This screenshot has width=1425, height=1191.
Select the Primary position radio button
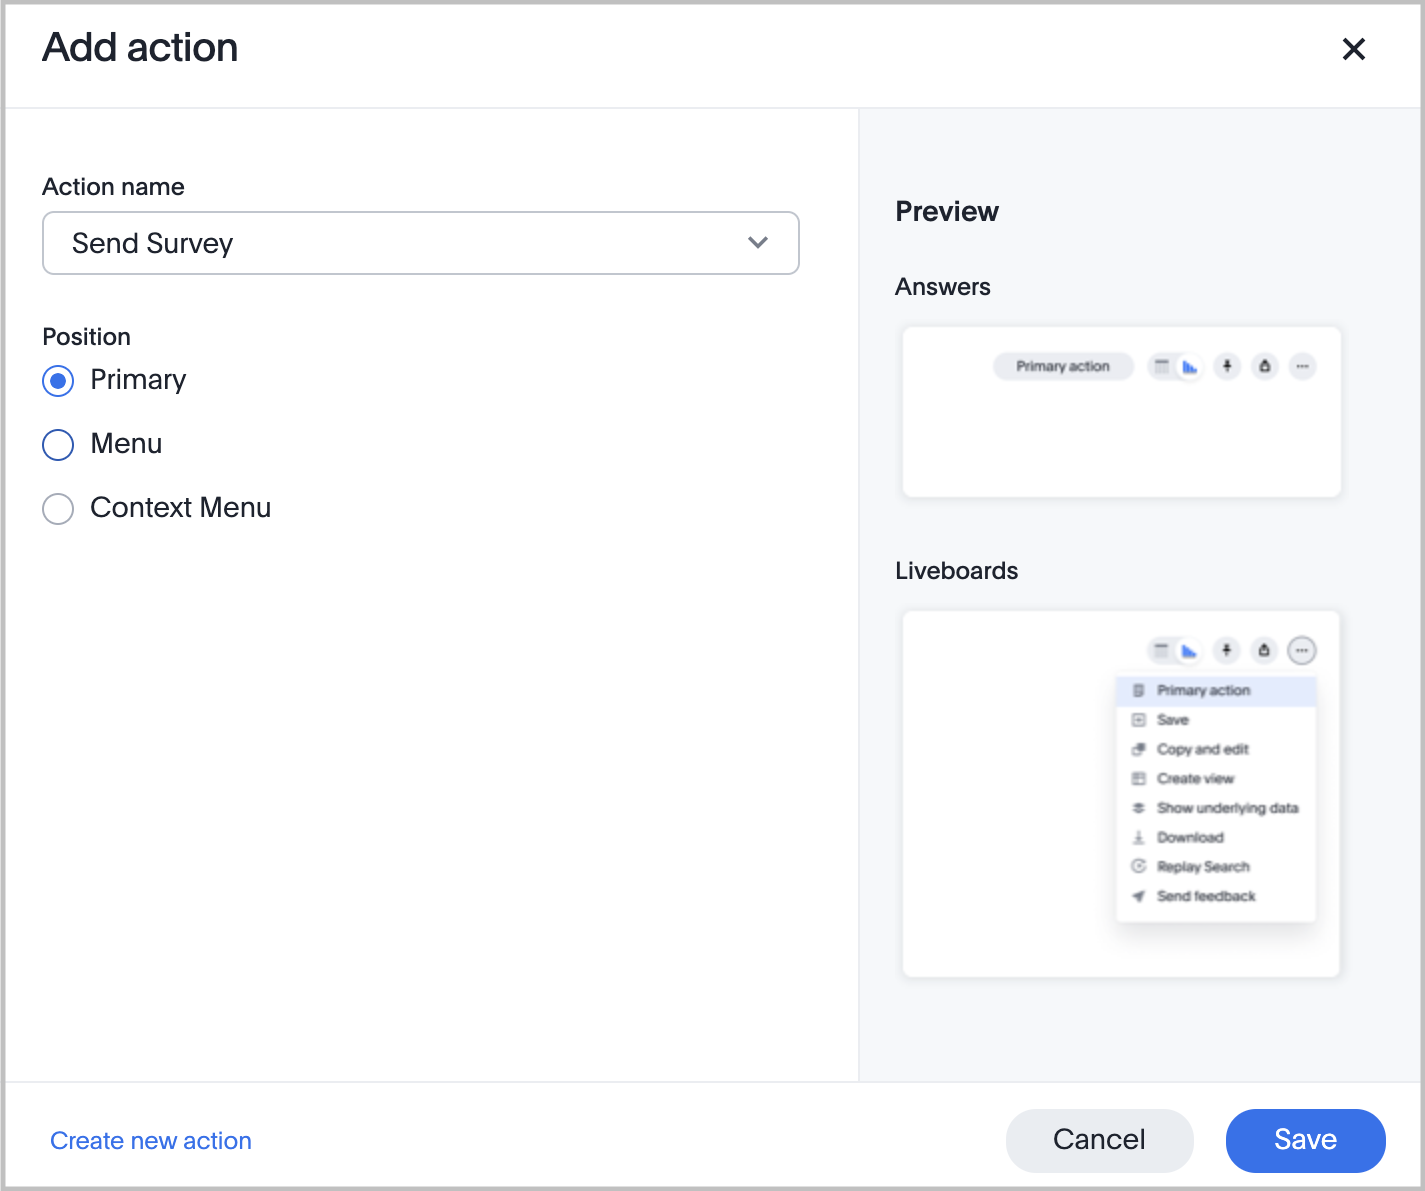pos(58,381)
